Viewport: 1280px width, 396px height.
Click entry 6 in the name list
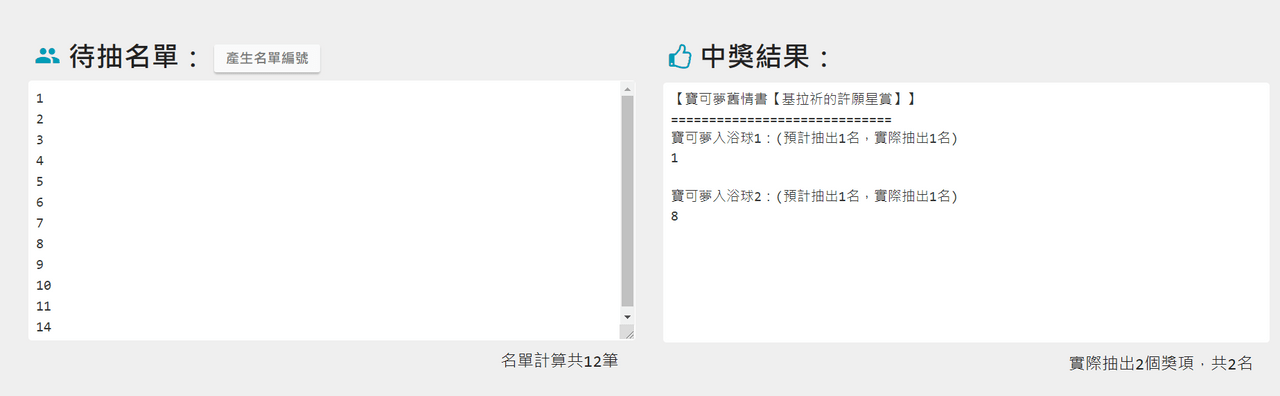click(39, 202)
